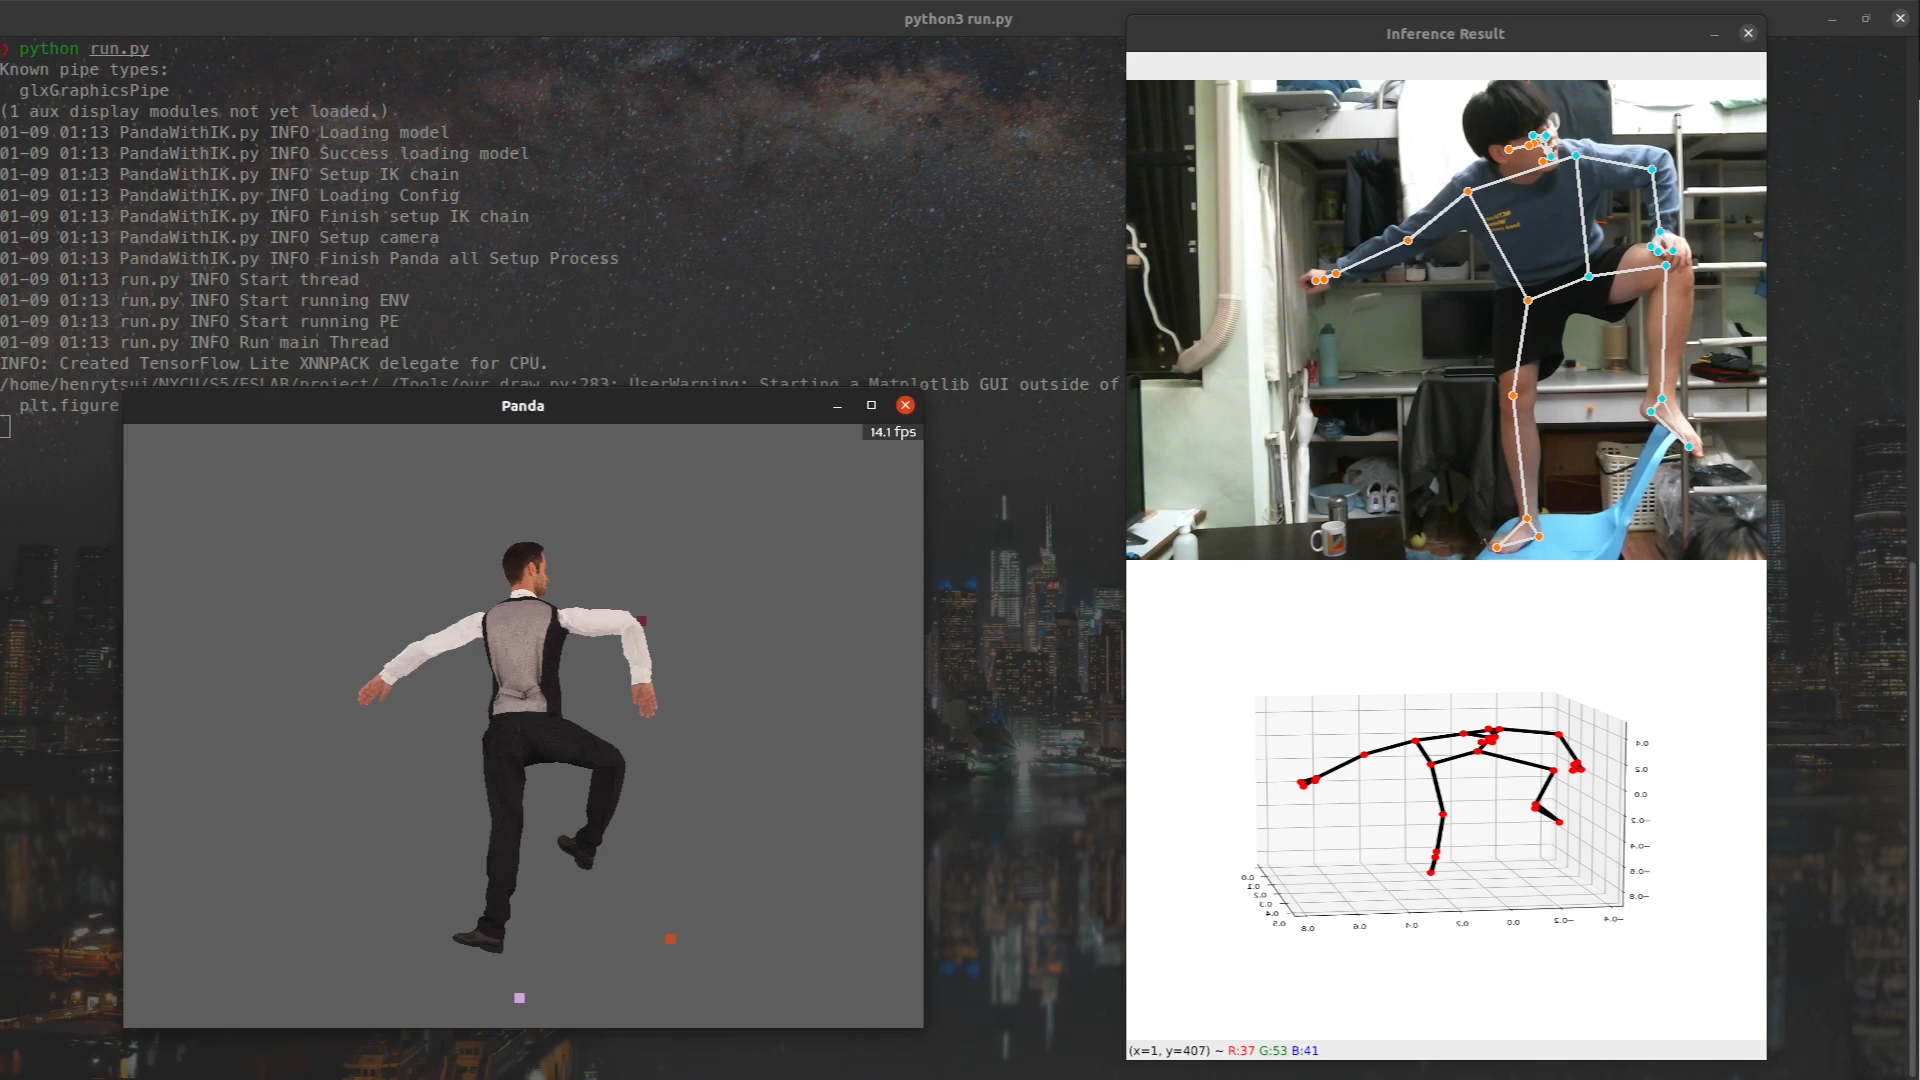1920x1080 pixels.
Task: Close the Inference Result window
Action: (x=1748, y=33)
